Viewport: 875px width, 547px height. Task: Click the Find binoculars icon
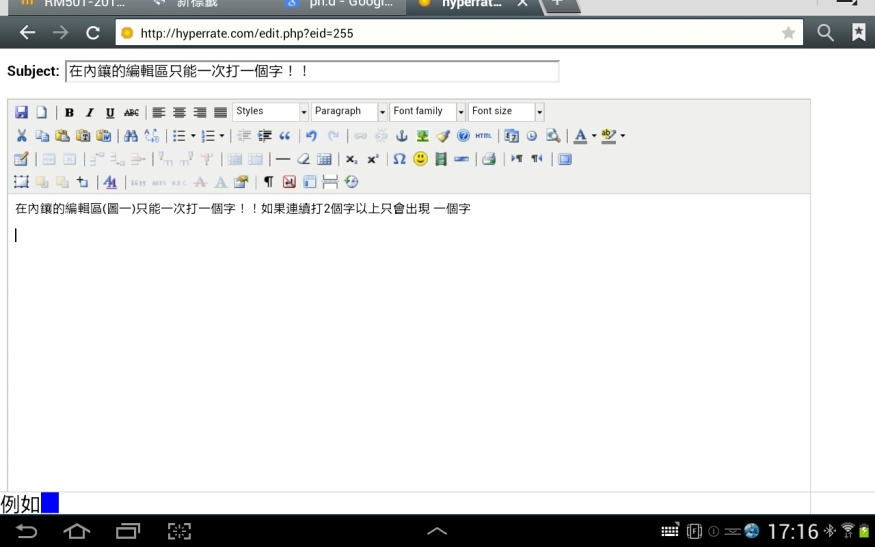point(131,136)
